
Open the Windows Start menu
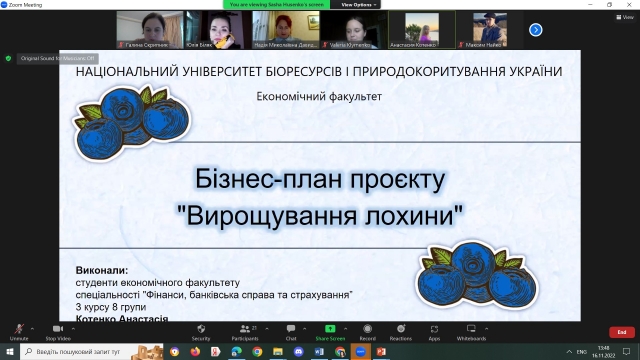pos(10,351)
